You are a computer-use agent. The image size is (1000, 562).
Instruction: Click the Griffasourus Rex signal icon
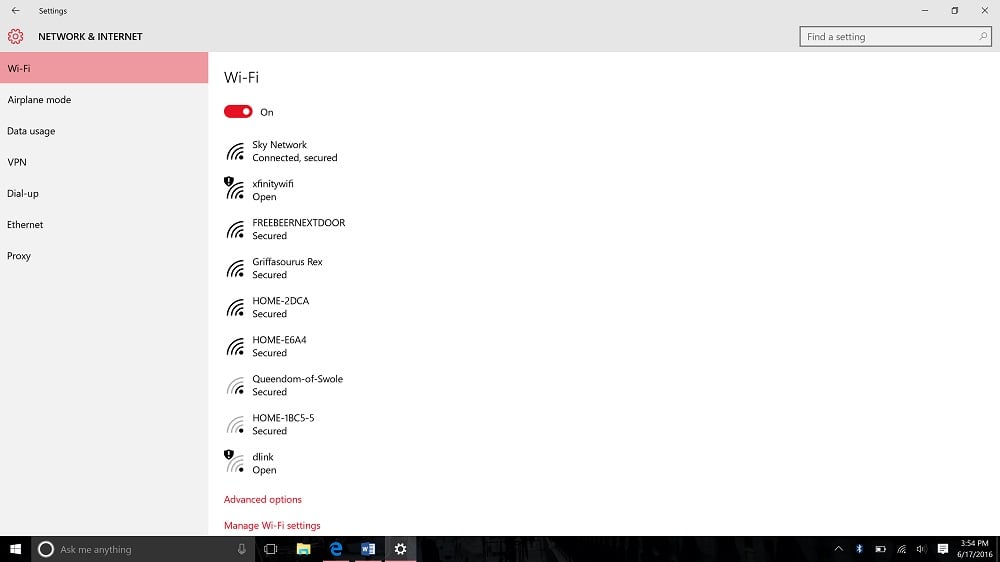click(x=235, y=269)
